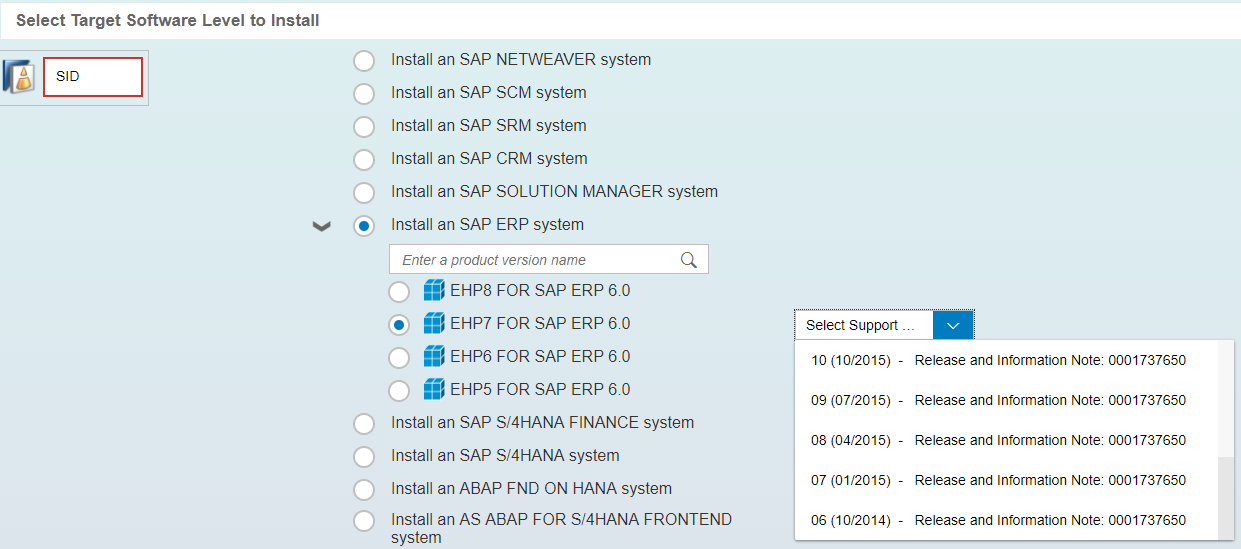The width and height of the screenshot is (1241, 549).
Task: Select Install an SAP SCM system radio
Action: tap(364, 94)
